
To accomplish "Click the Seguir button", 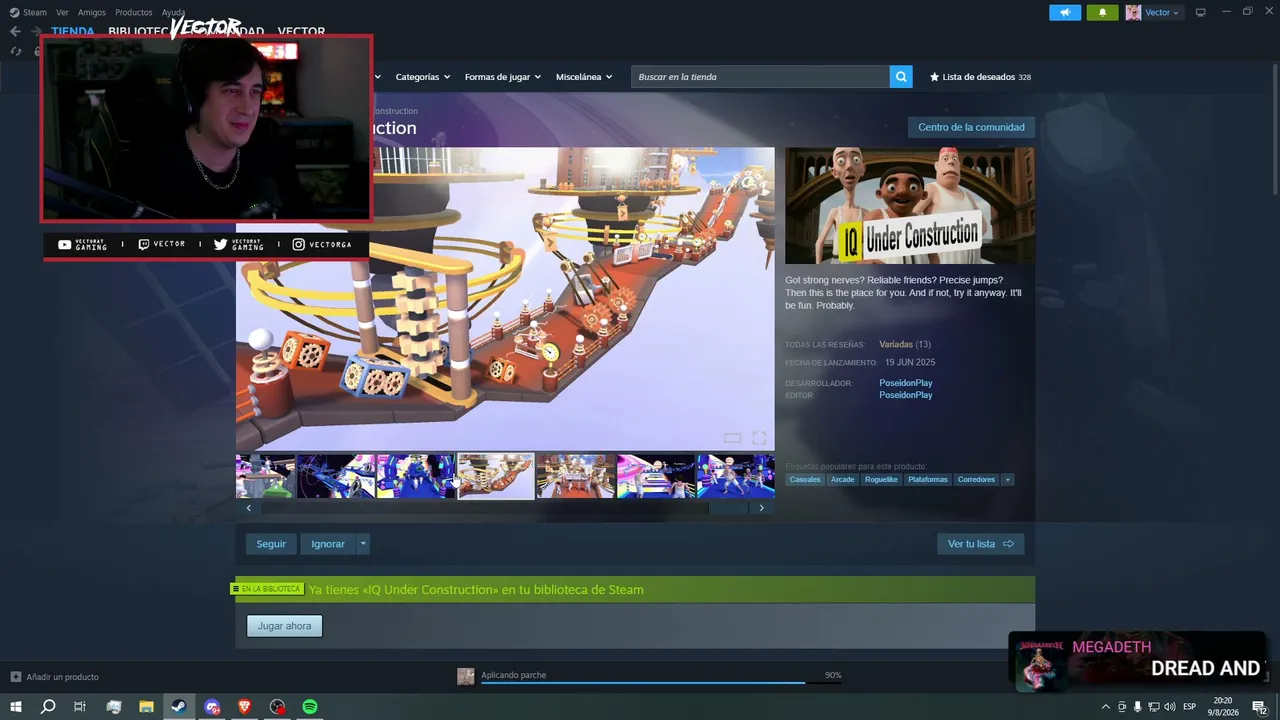I will point(271,544).
